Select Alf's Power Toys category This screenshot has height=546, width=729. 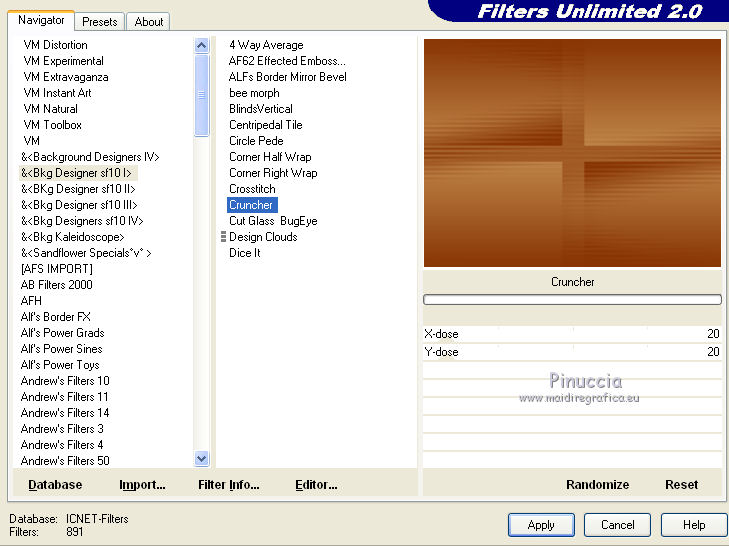pos(60,365)
